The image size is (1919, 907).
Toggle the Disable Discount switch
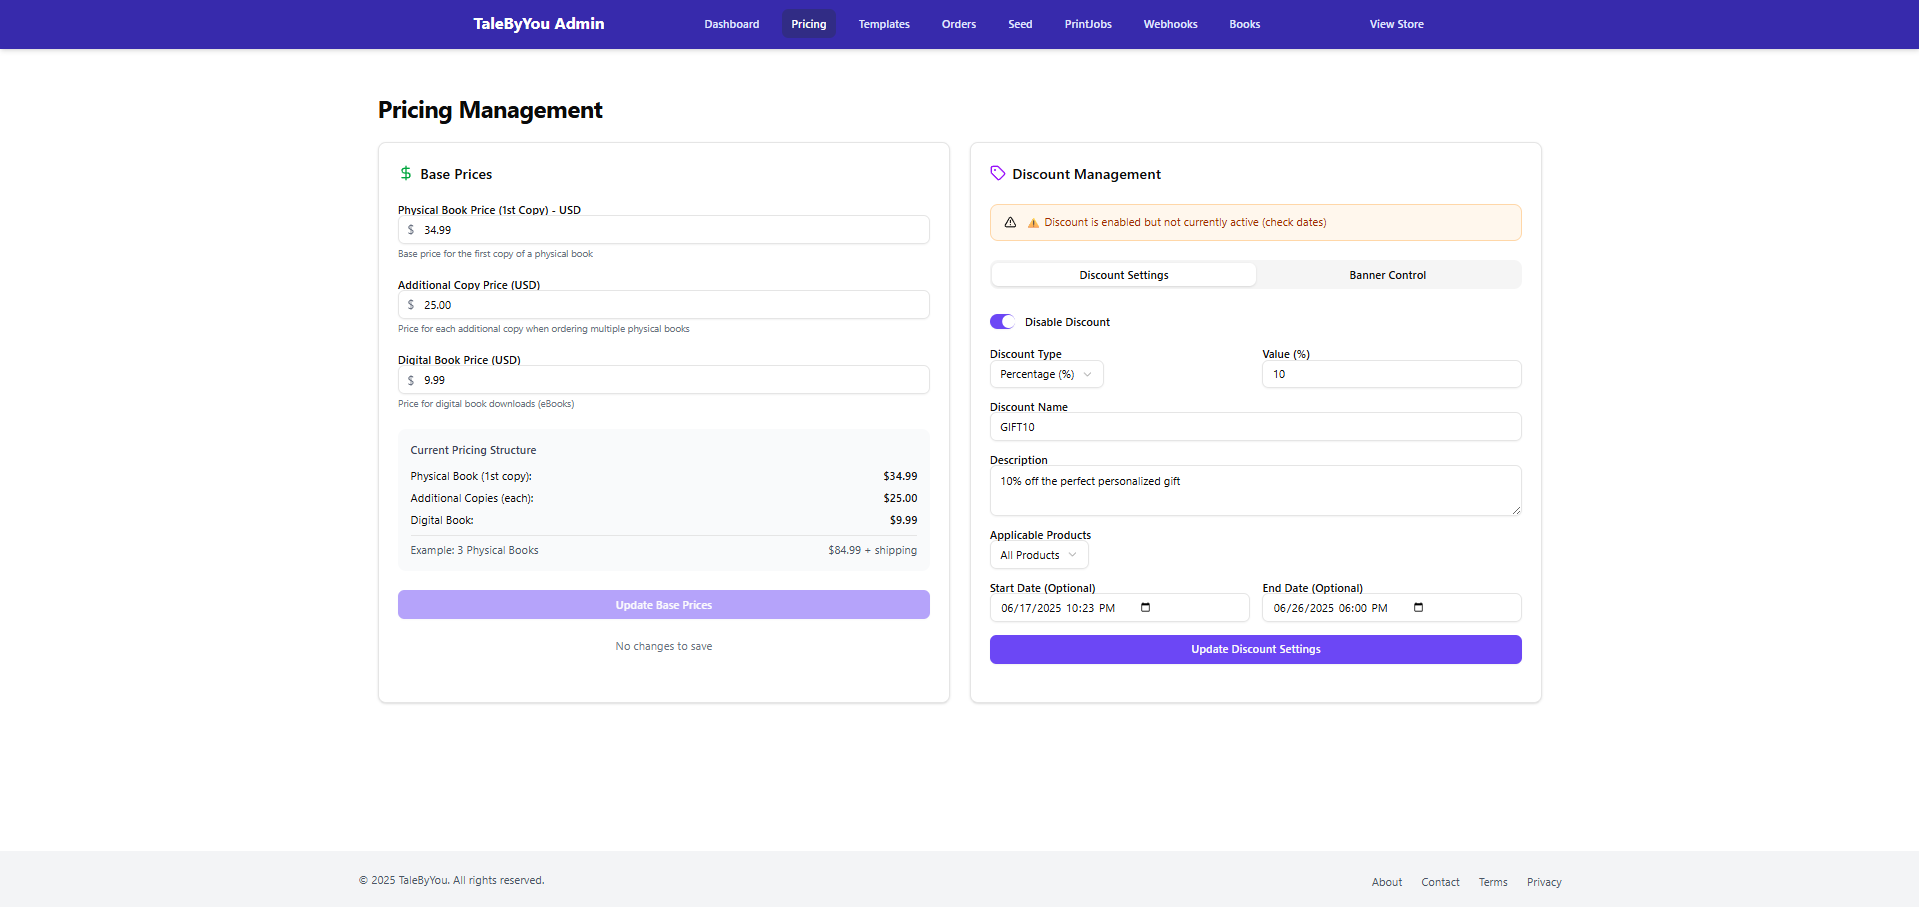1002,321
